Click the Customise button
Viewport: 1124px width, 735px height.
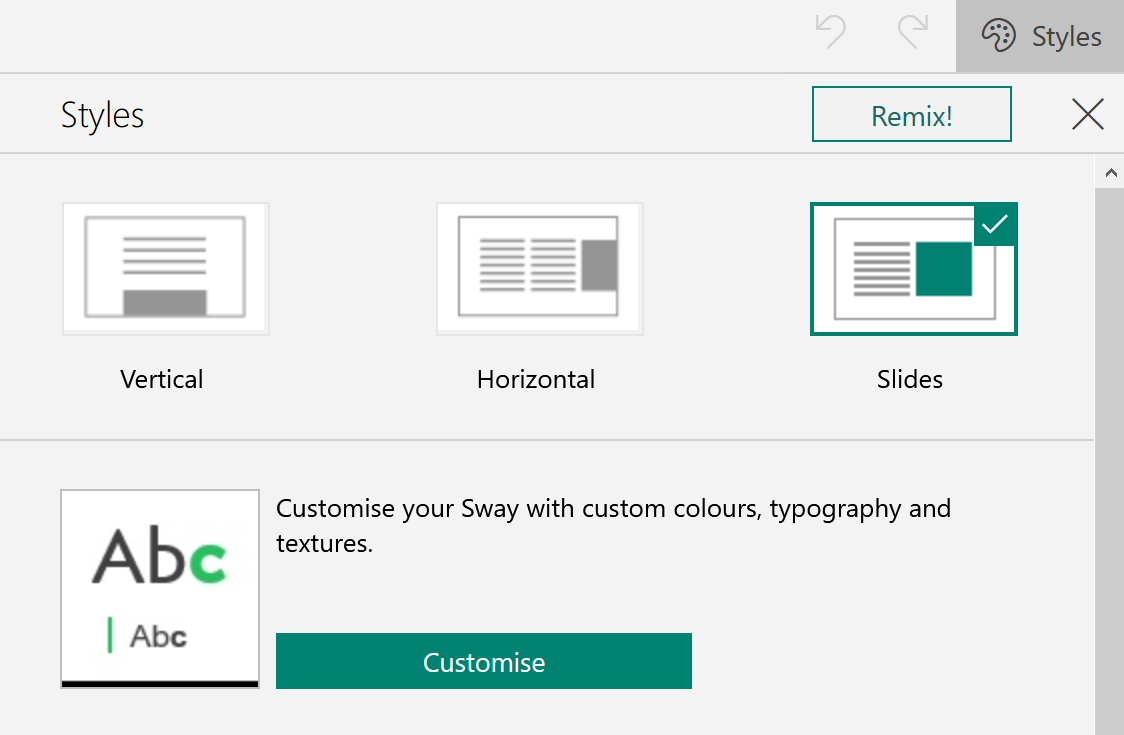tap(484, 662)
